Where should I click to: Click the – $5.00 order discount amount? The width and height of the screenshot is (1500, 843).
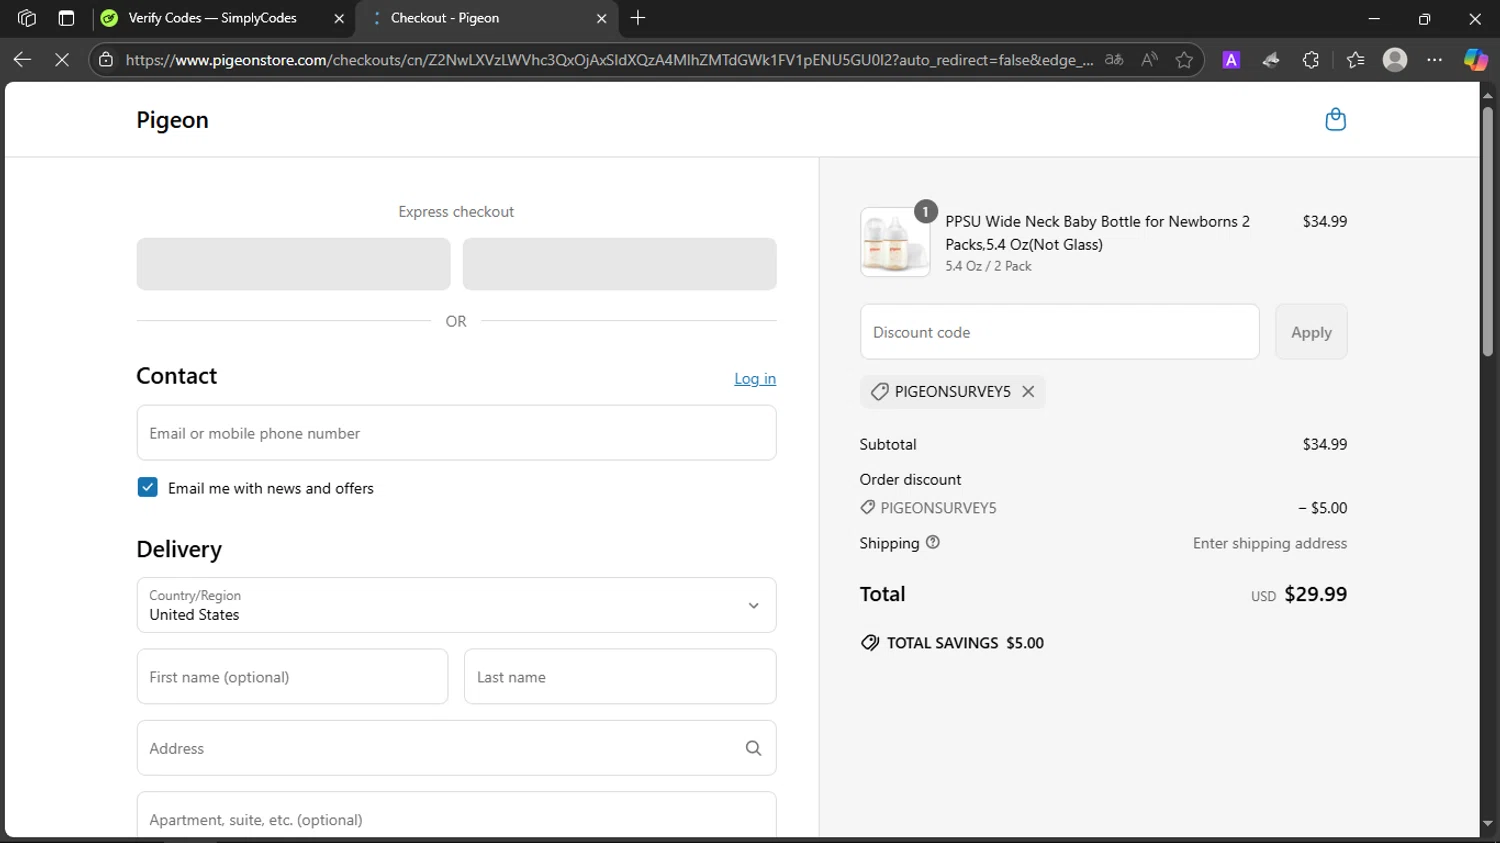pos(1322,508)
